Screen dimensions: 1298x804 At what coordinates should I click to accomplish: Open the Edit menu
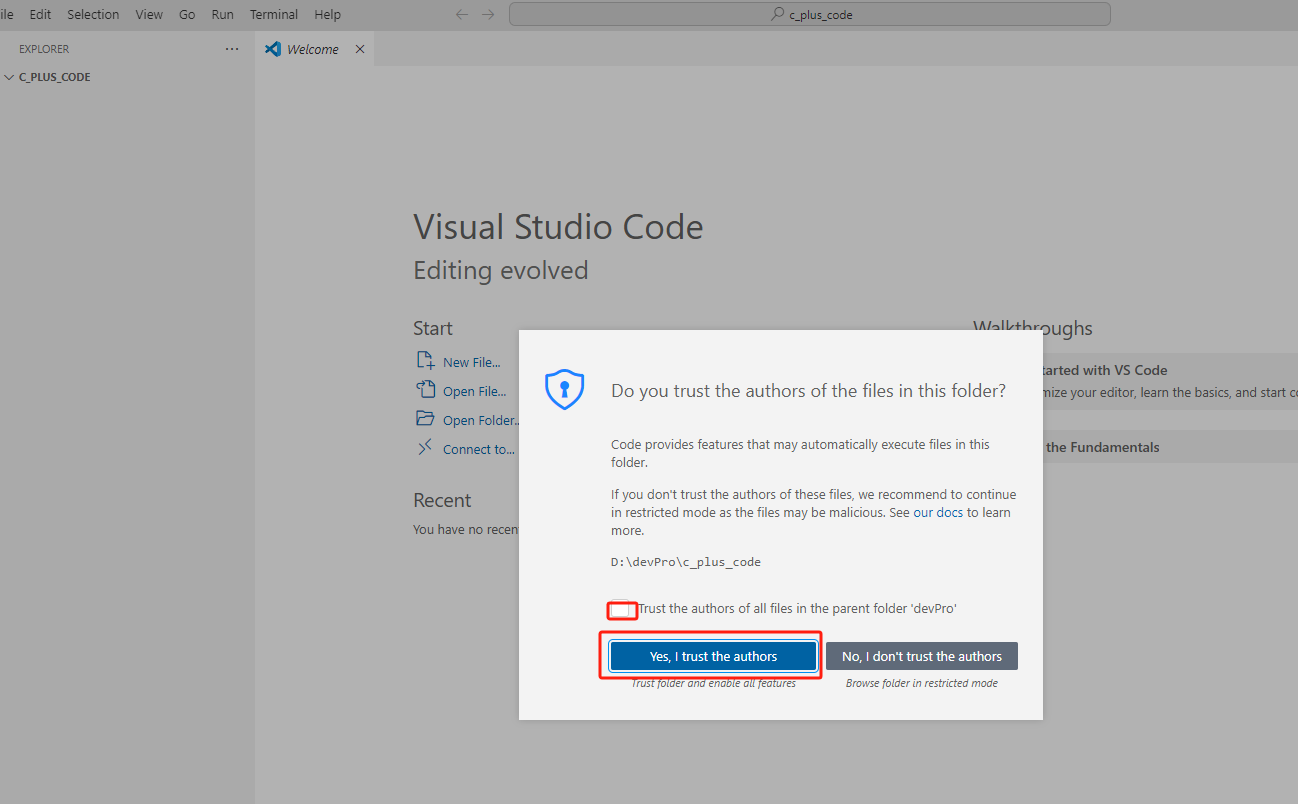(x=40, y=14)
